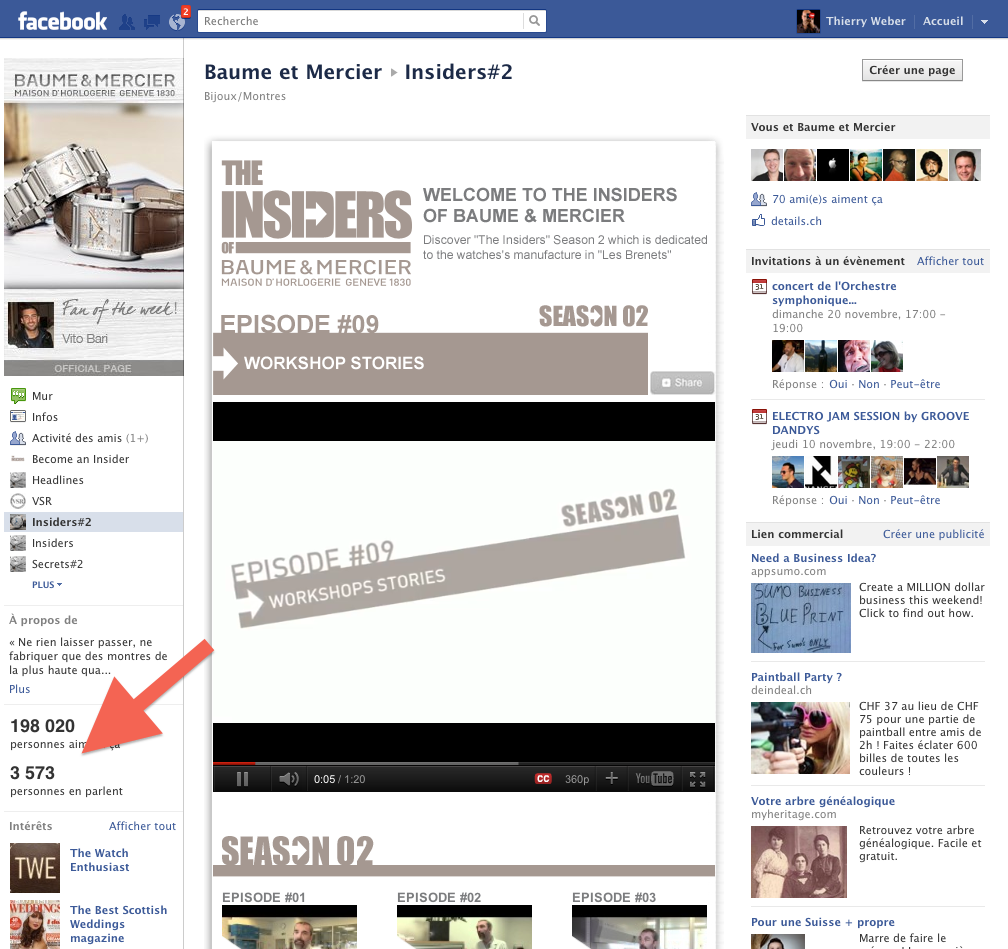
Task: Click calendar icon beside Electro Jam event
Action: 759,417
